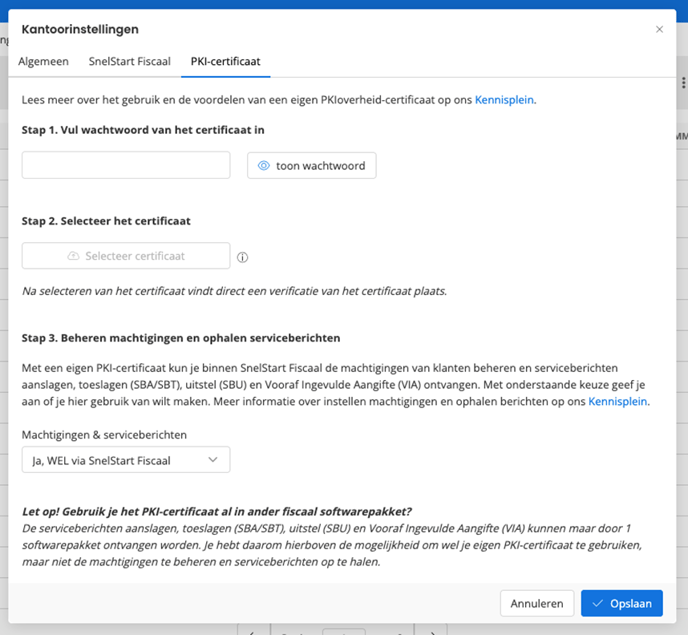Select the PKI-certificaat tab
The height and width of the screenshot is (635, 688).
(226, 61)
